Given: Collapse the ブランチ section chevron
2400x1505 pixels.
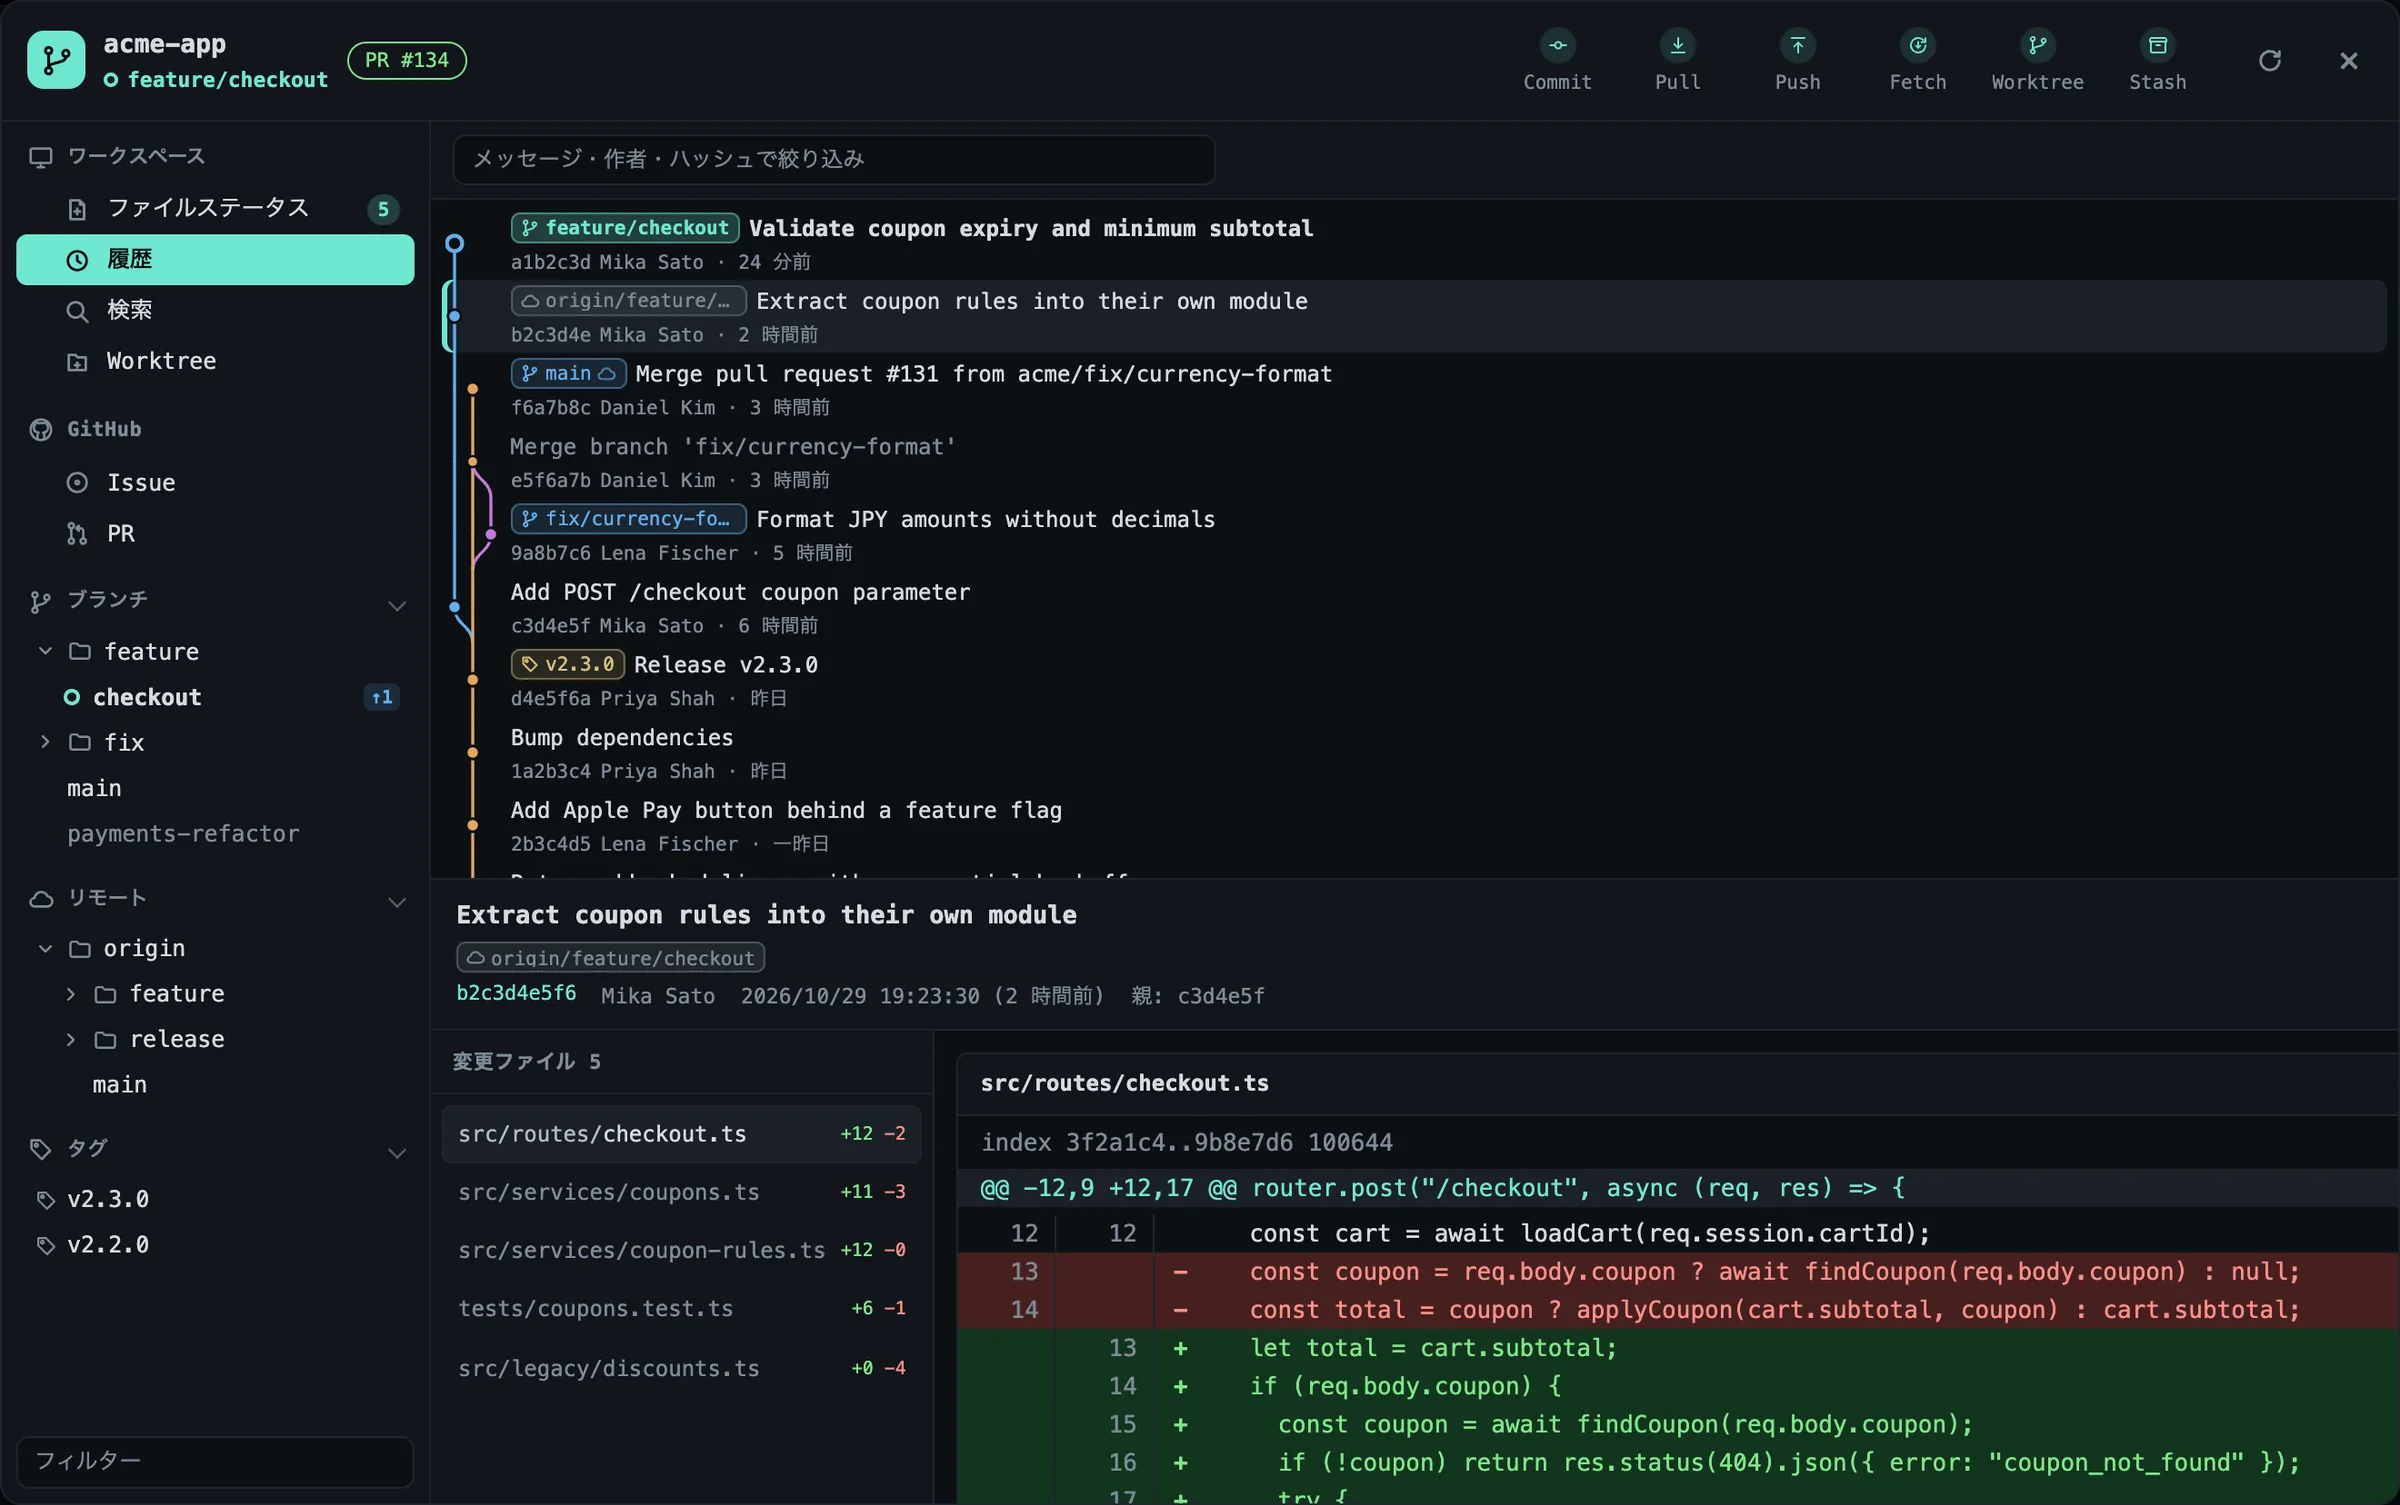Looking at the screenshot, I should tap(397, 606).
